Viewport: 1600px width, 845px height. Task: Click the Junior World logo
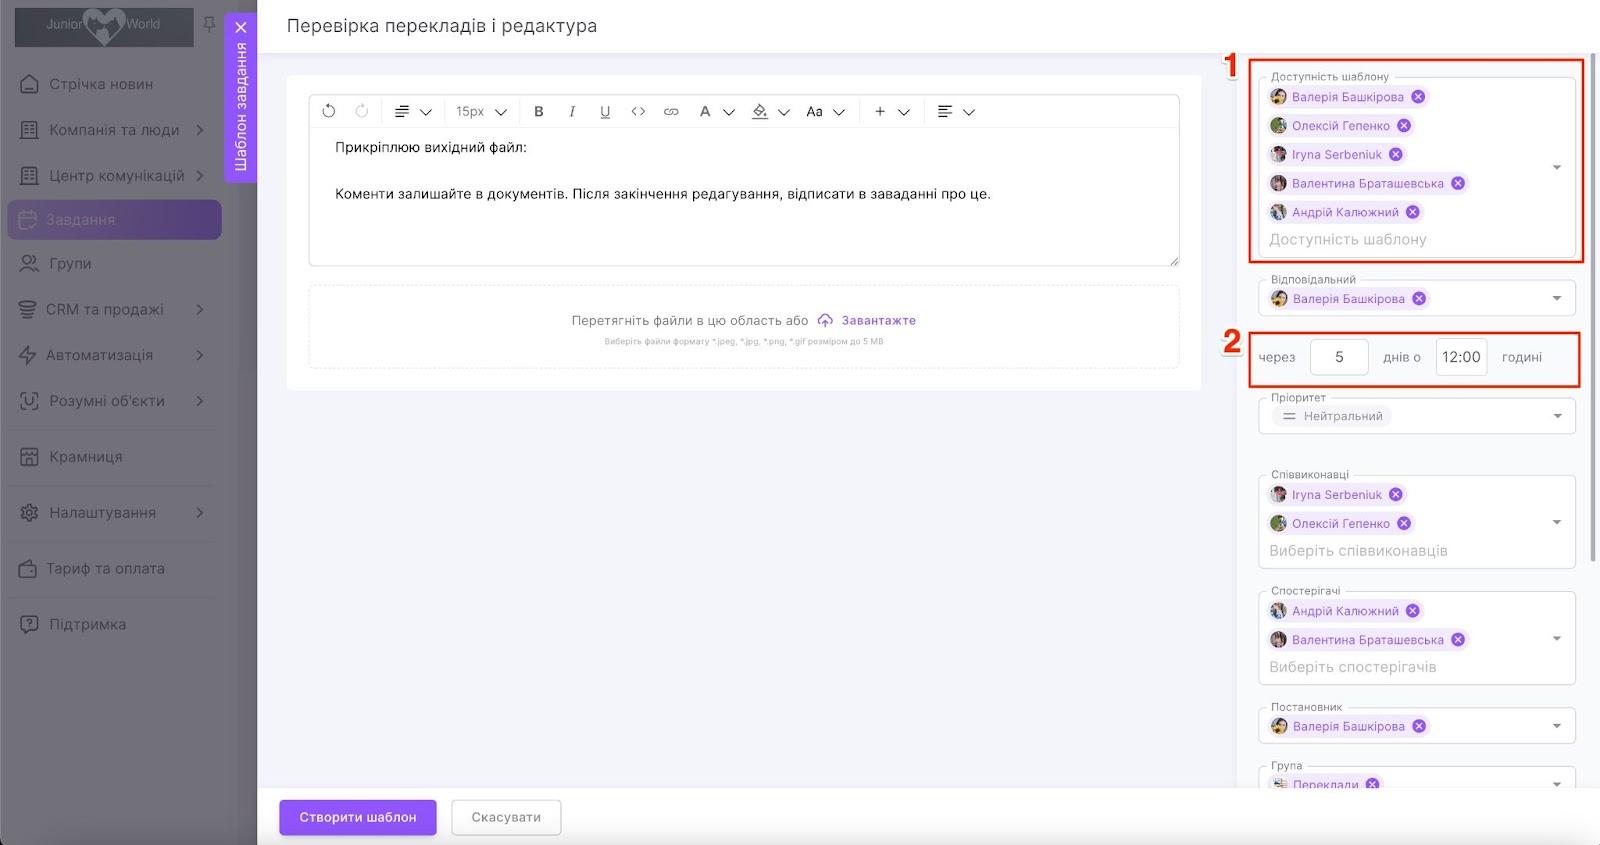(x=104, y=27)
